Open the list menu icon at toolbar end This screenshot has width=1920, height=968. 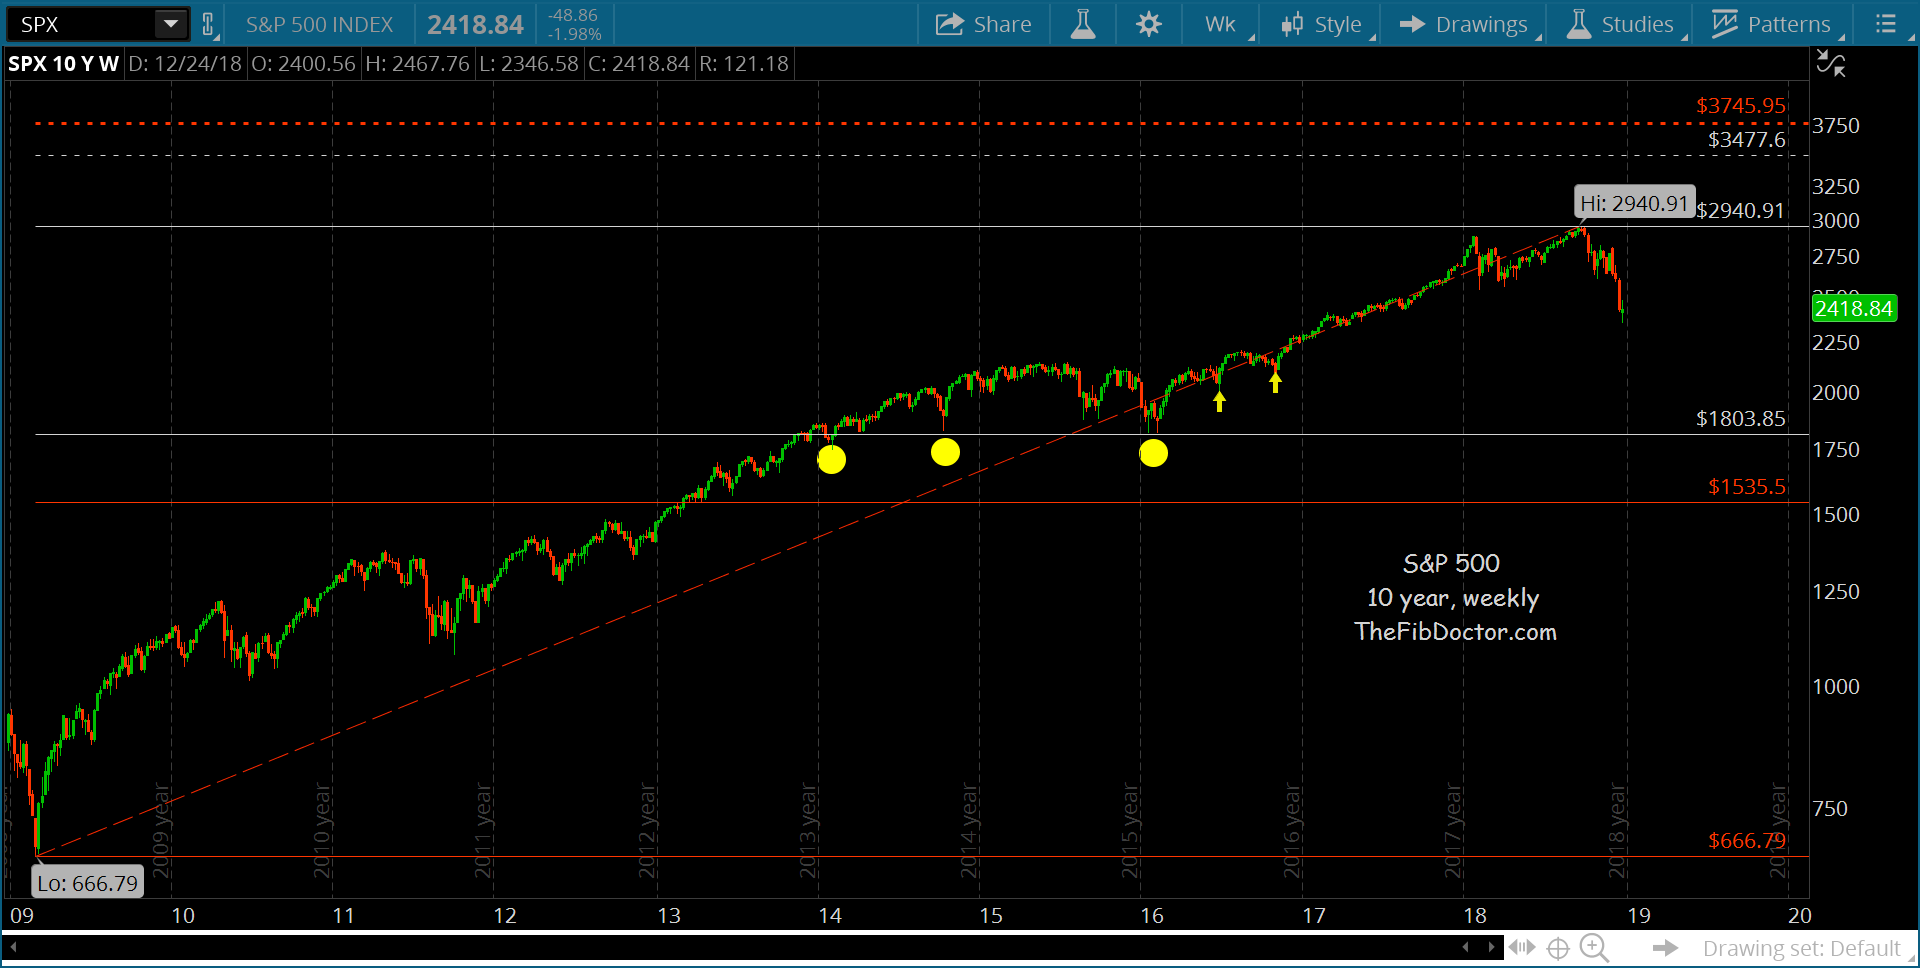click(x=1885, y=24)
